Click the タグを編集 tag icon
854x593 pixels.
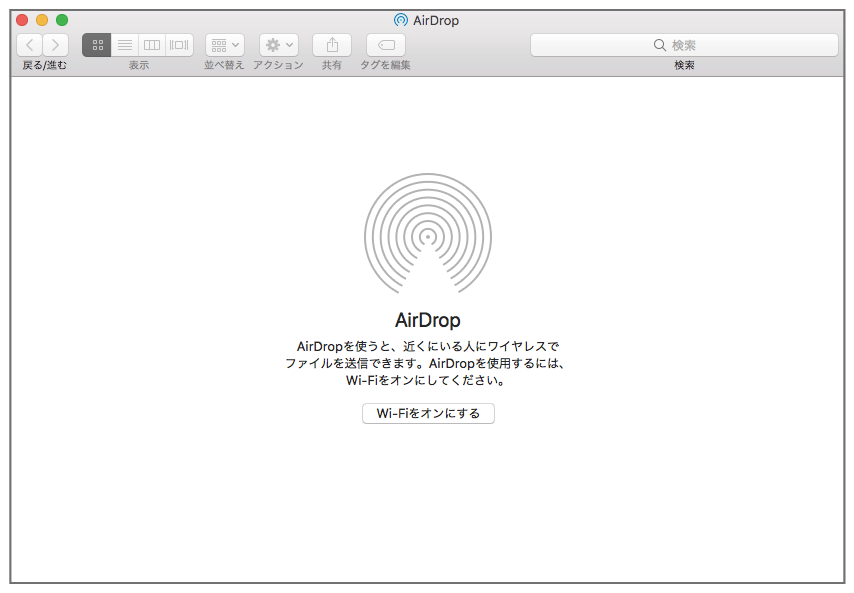[x=386, y=45]
